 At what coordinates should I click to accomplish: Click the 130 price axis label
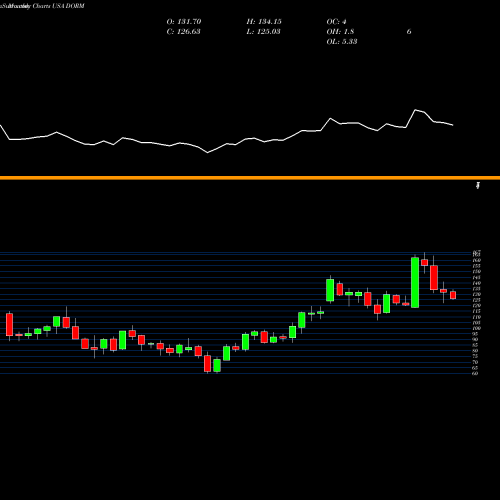477,294
